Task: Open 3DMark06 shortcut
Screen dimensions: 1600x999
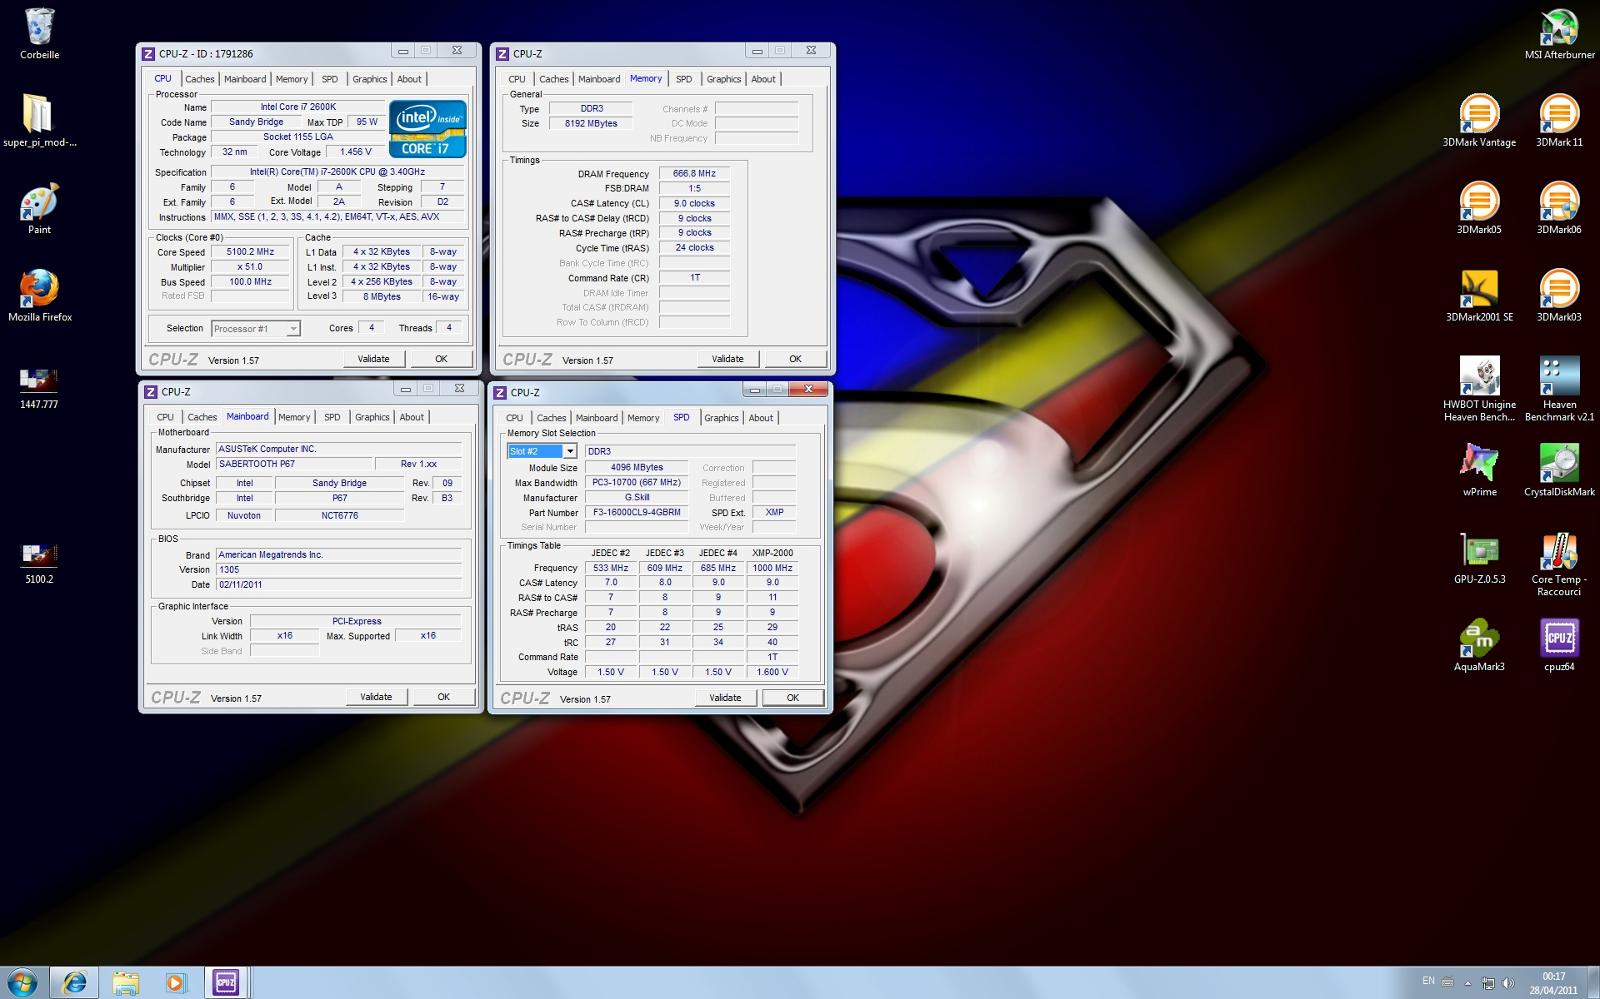Action: point(1559,208)
